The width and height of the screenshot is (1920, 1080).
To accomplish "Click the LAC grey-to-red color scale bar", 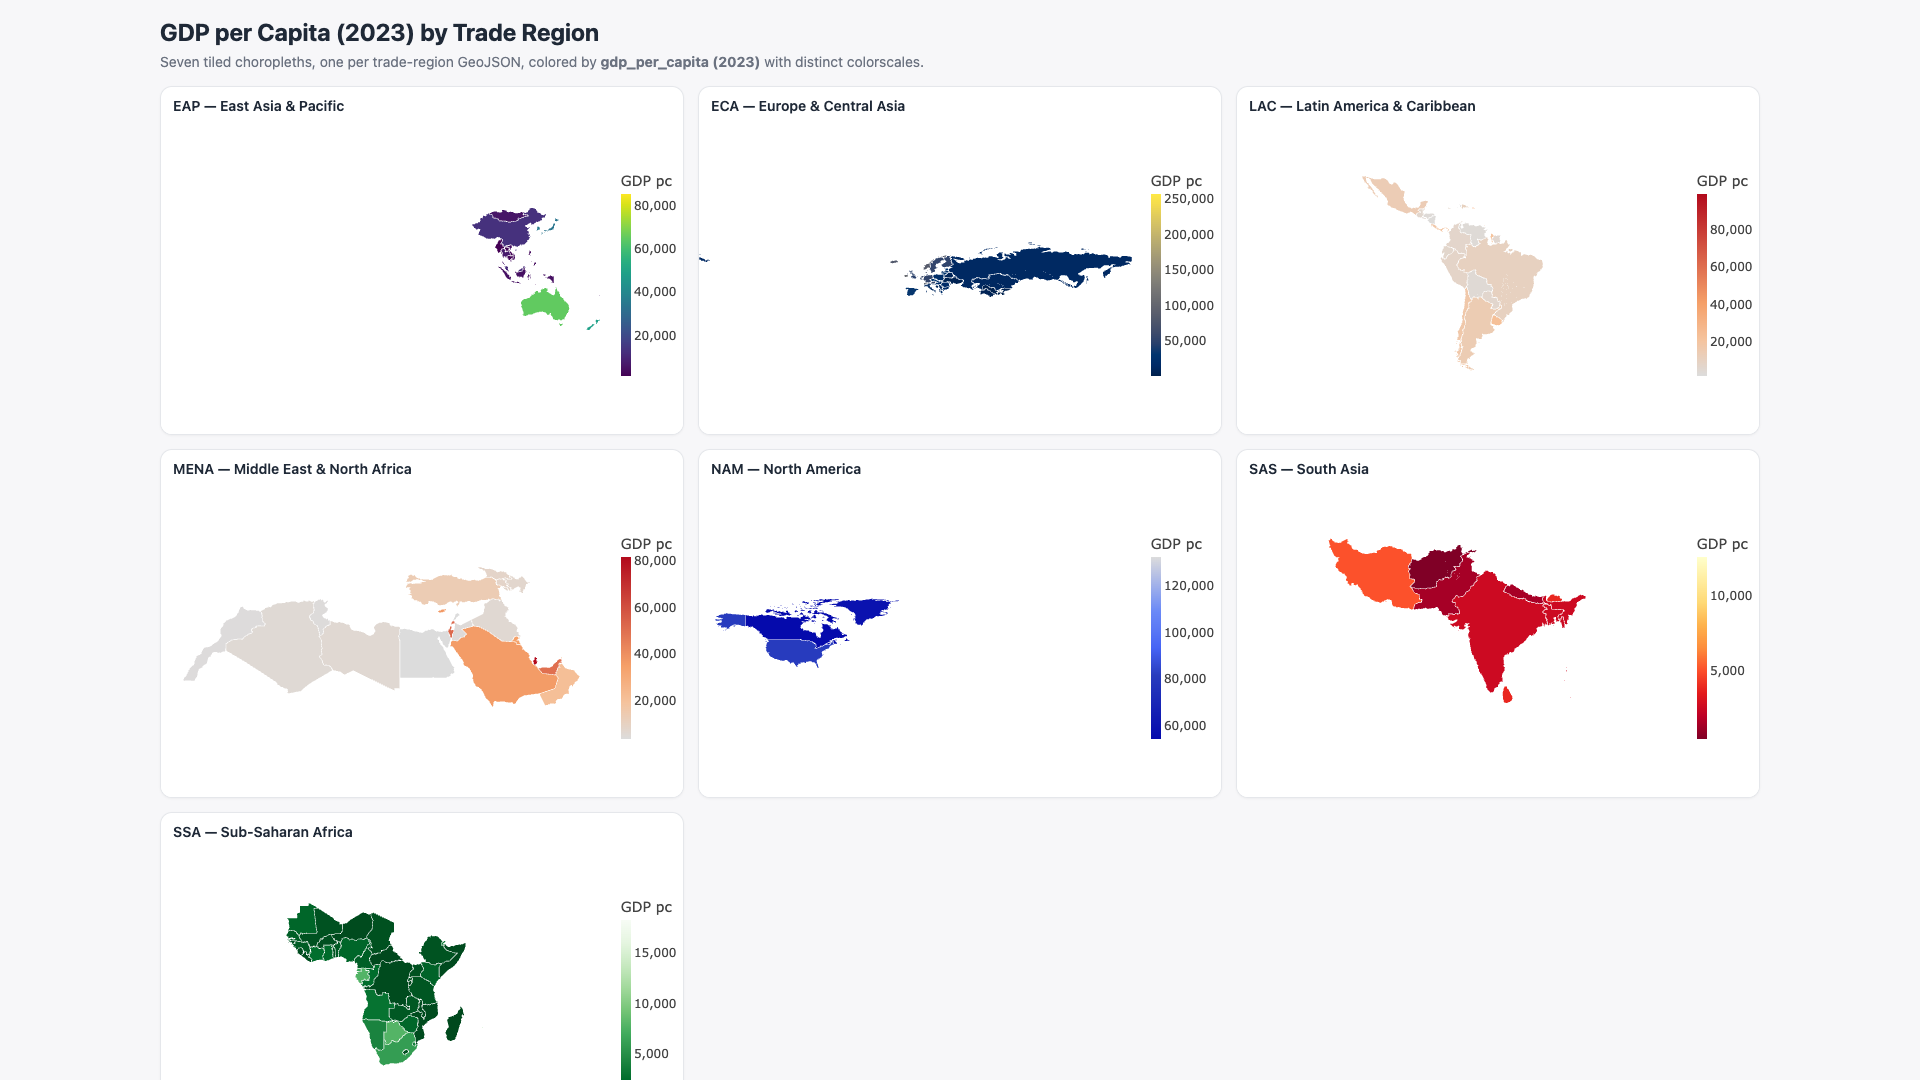I will point(1702,285).
